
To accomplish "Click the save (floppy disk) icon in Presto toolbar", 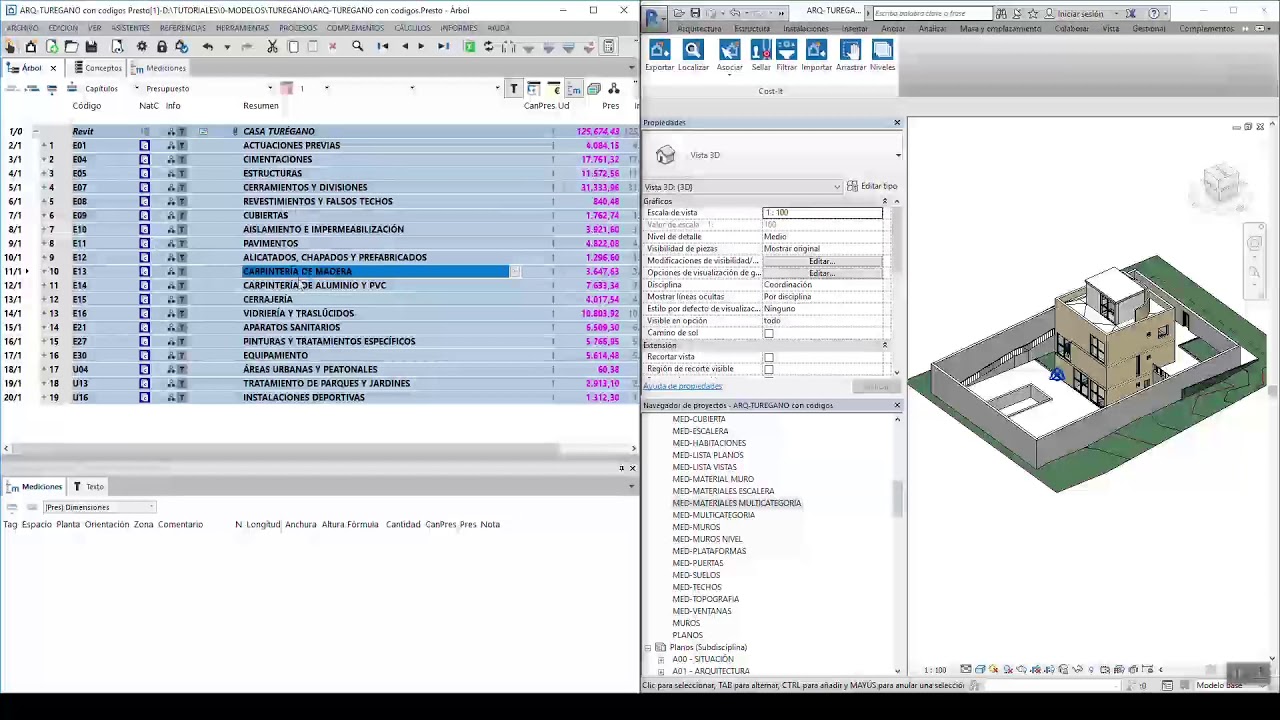I will [91, 47].
